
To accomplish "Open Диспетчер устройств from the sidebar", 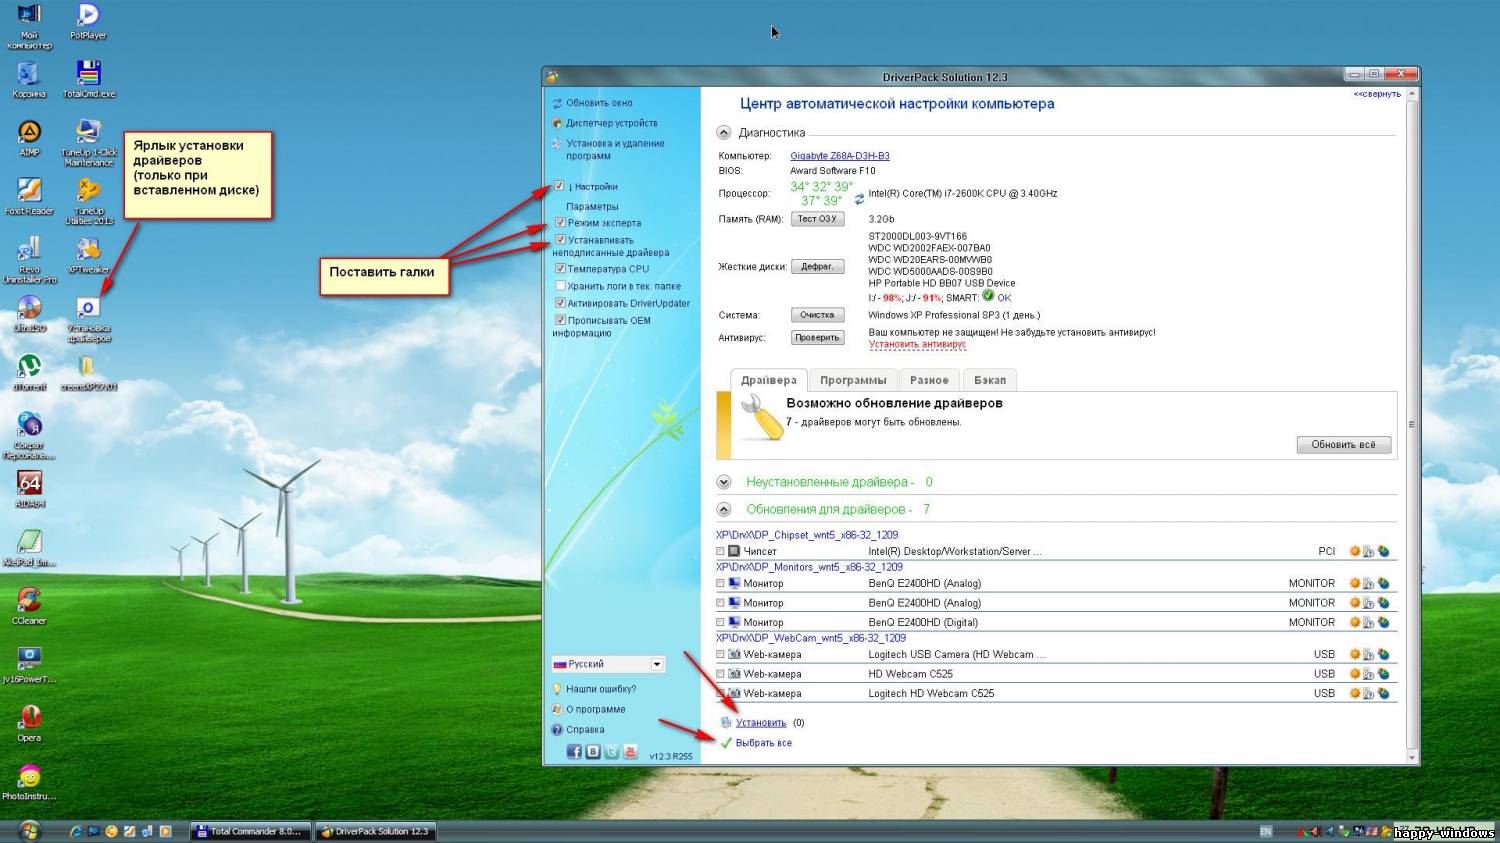I will click(x=611, y=123).
